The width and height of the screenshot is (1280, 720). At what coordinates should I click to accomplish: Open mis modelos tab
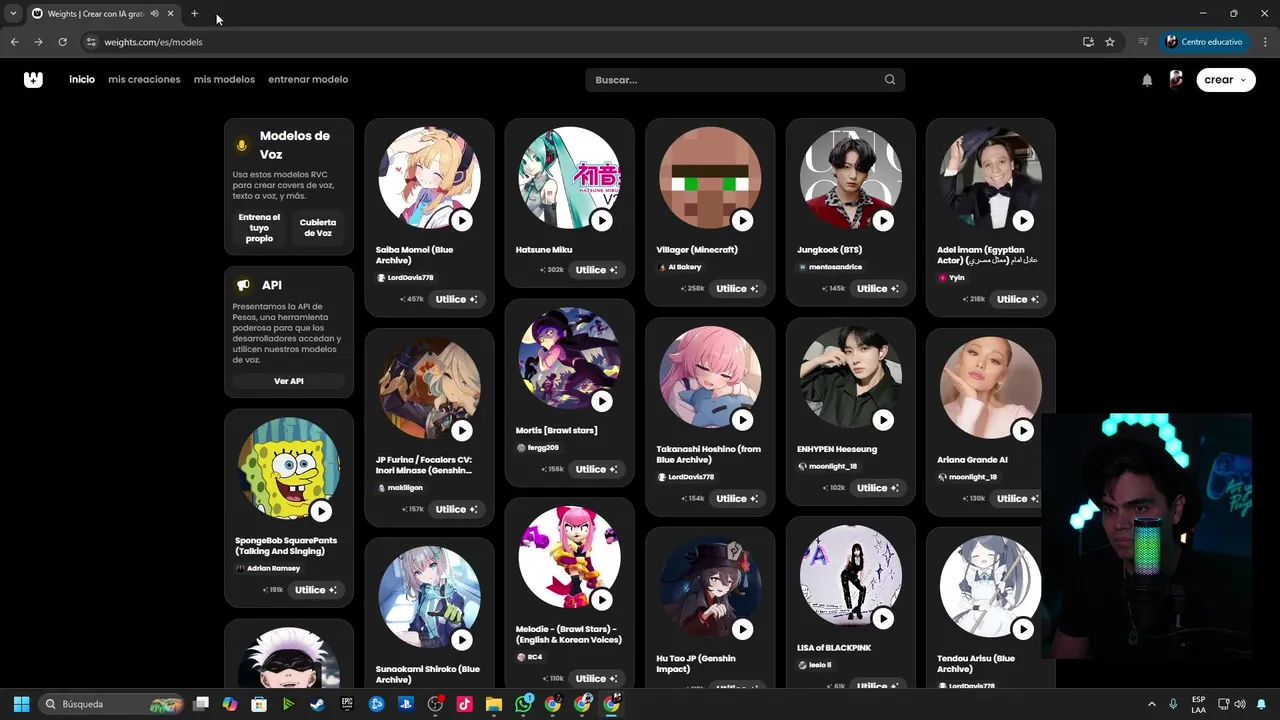pyautogui.click(x=224, y=79)
